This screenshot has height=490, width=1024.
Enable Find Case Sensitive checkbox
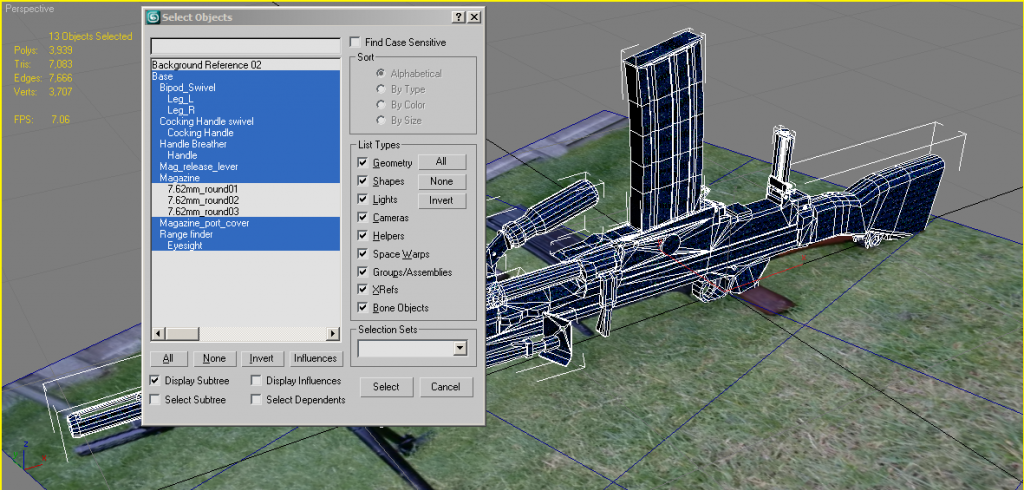355,43
